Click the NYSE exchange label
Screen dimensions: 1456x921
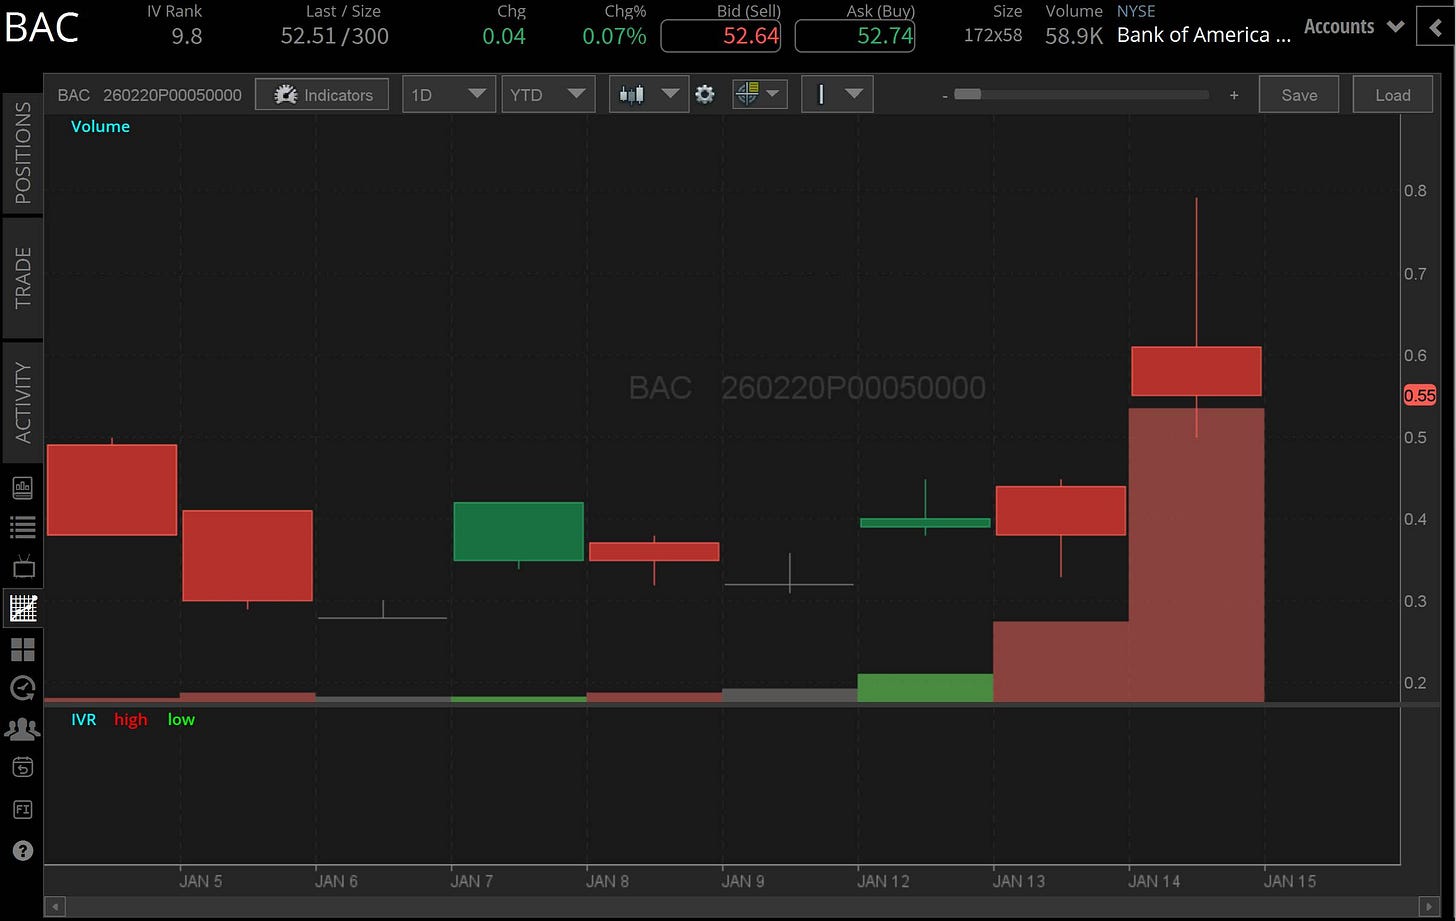[x=1136, y=11]
